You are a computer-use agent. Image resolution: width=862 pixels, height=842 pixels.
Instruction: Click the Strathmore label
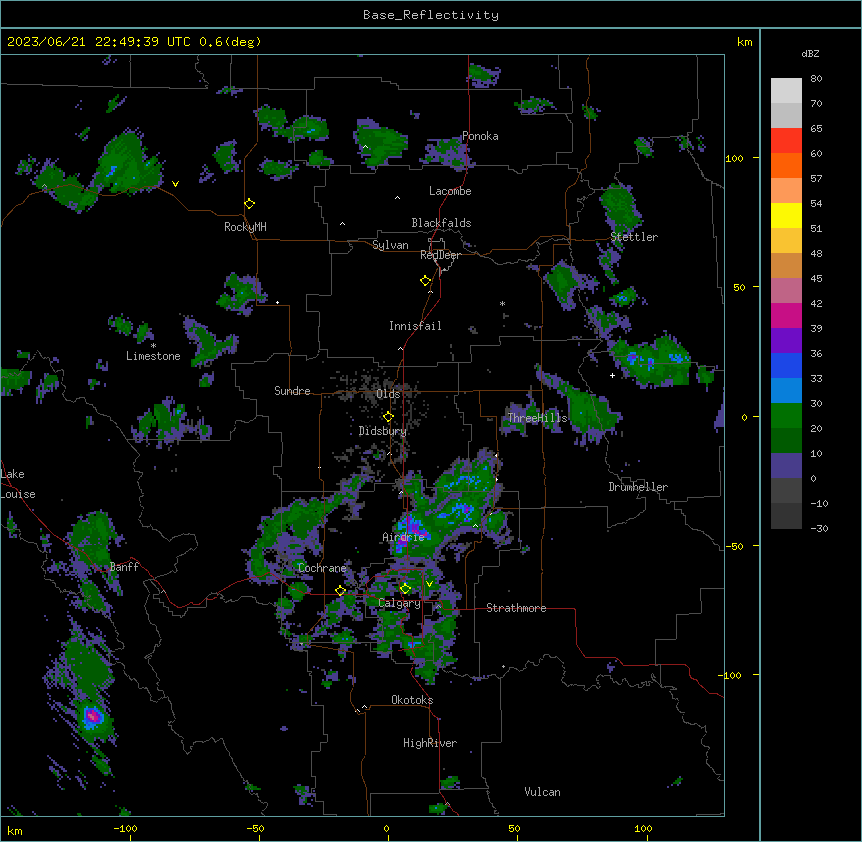pyautogui.click(x=516, y=608)
